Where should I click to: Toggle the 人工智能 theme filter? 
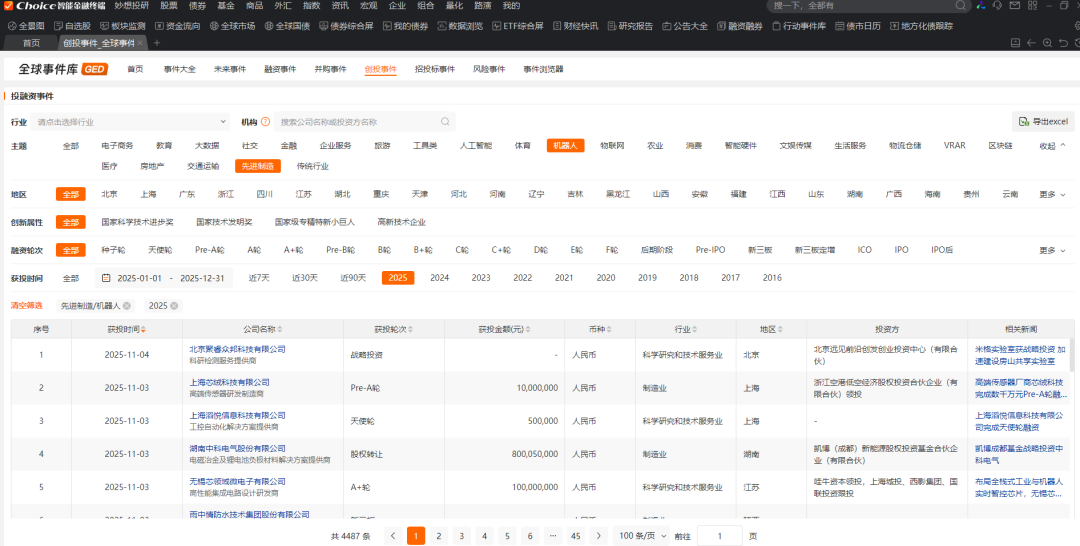coord(475,145)
